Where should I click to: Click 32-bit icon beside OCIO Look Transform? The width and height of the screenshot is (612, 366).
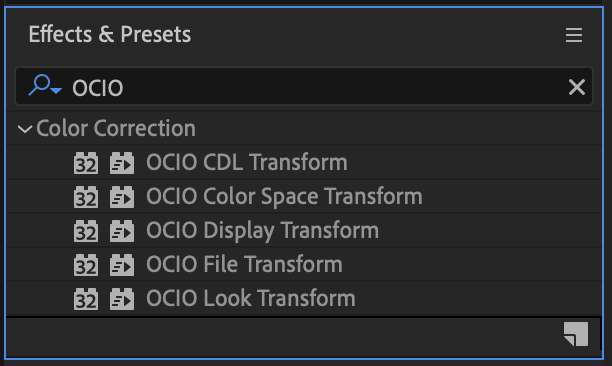(86, 299)
